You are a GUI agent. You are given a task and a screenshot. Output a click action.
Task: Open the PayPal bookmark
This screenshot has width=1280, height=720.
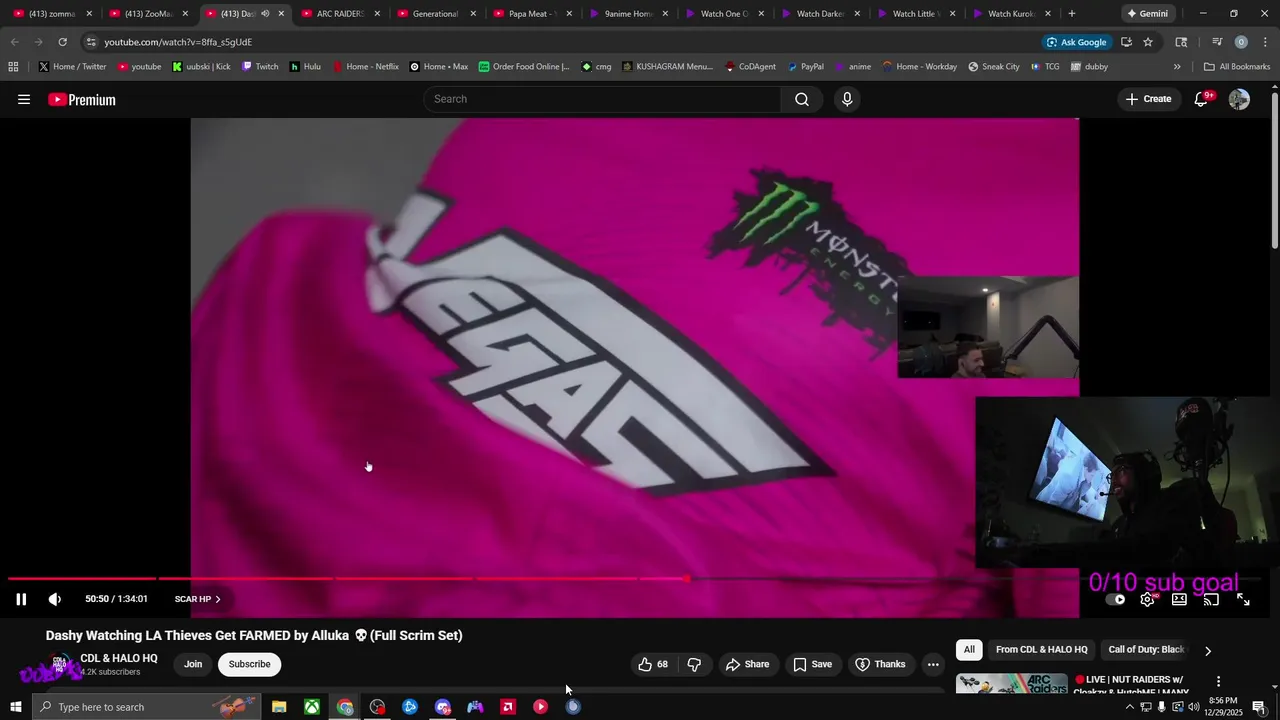(805, 67)
